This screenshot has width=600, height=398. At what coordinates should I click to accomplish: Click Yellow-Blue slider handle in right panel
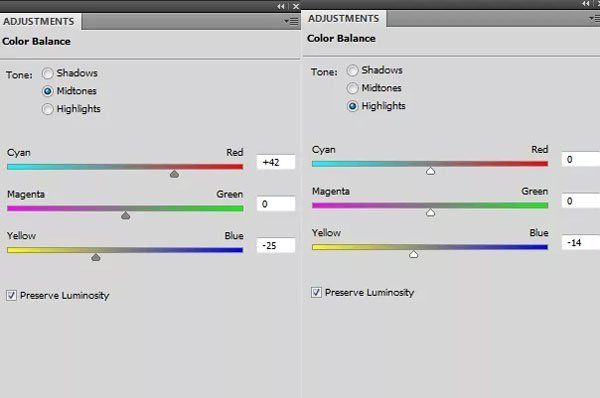click(413, 254)
